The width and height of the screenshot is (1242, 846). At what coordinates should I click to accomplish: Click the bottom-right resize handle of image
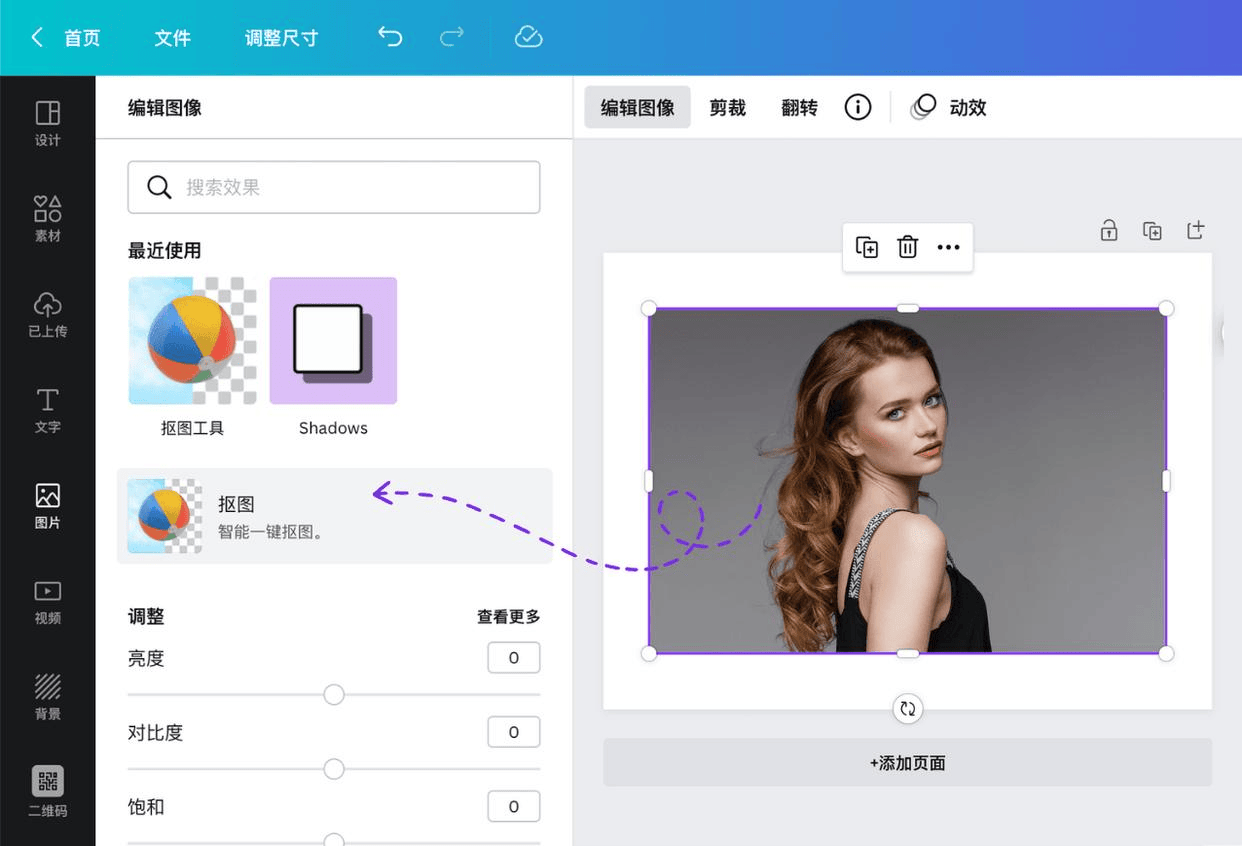(x=1166, y=653)
